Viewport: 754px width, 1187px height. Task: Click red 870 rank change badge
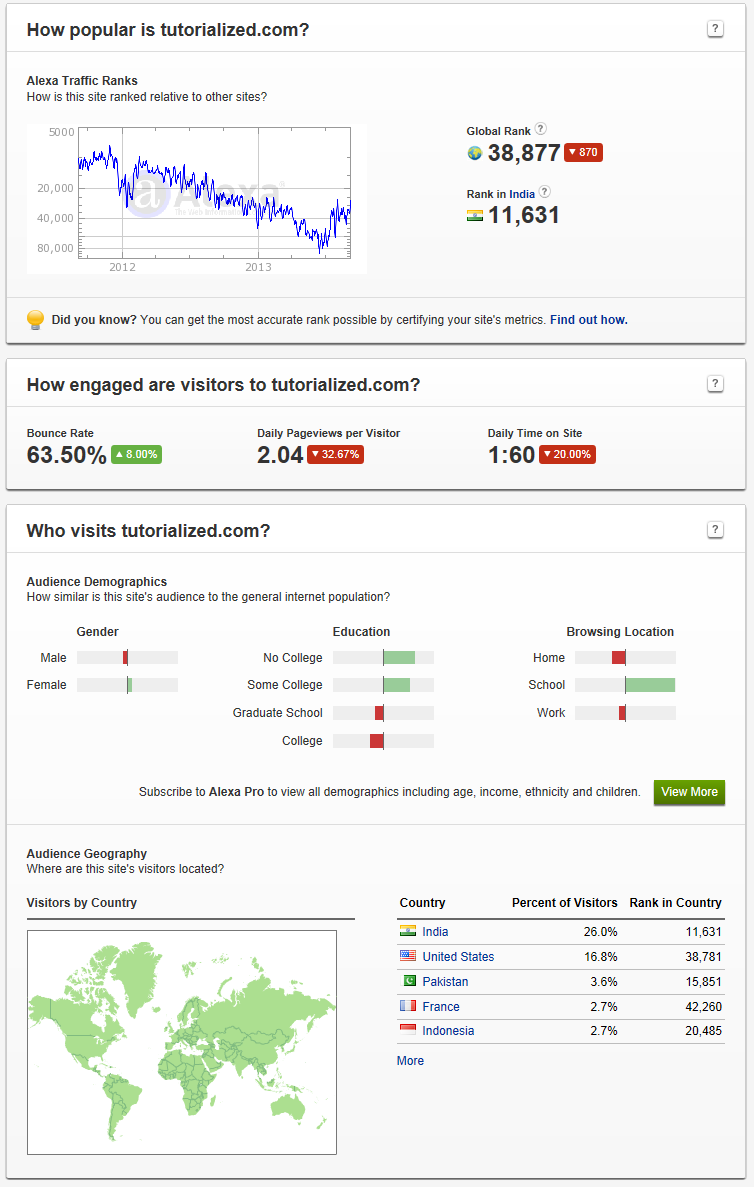click(583, 152)
